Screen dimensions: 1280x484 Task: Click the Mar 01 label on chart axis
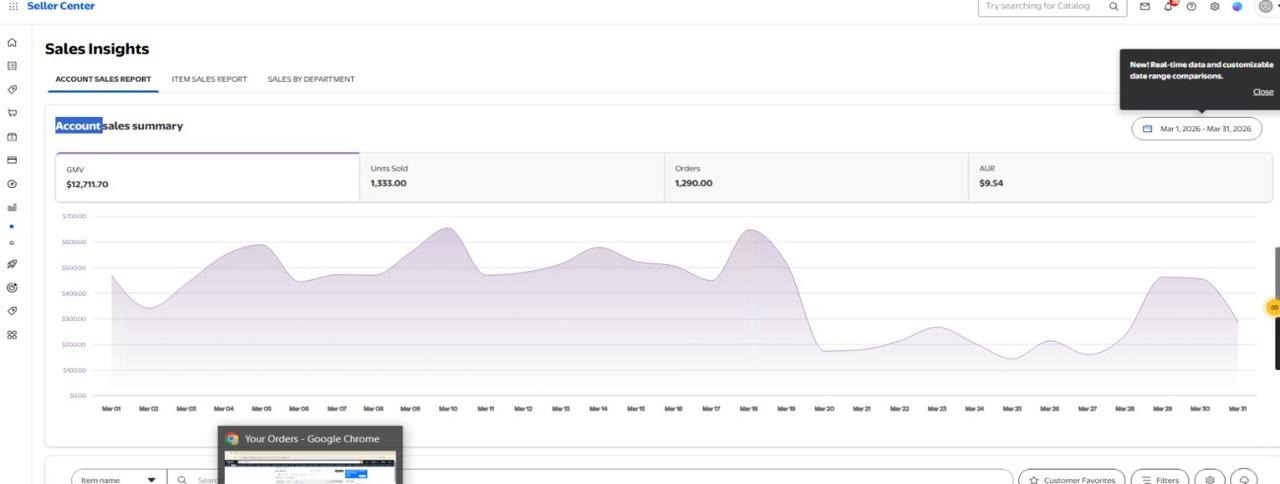click(110, 408)
